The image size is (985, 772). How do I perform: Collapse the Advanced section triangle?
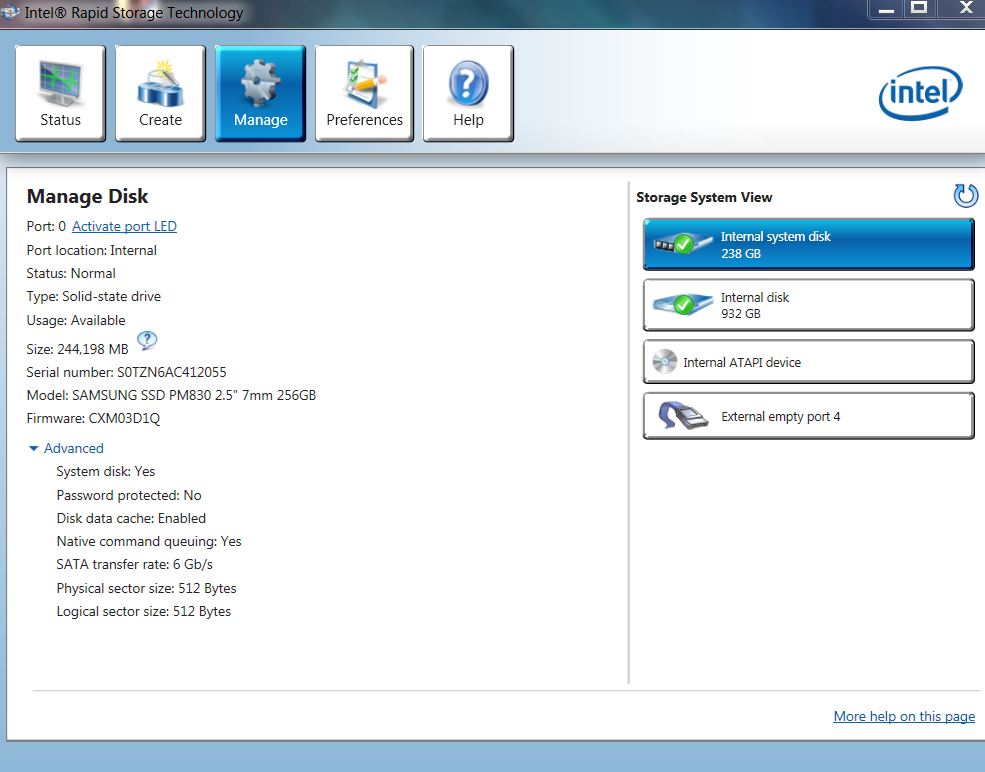coord(33,449)
